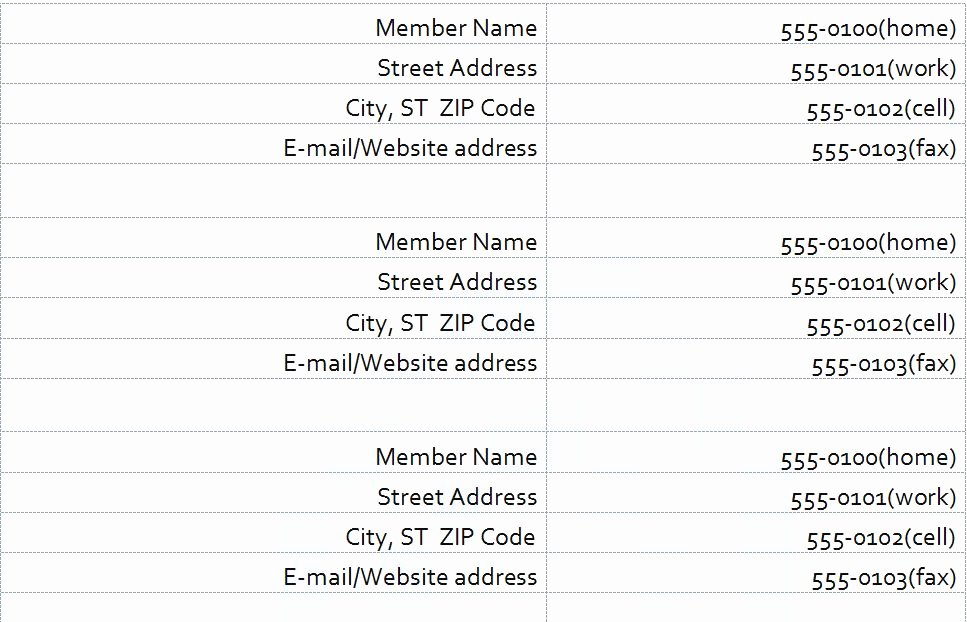The image size is (967, 622).
Task: Click 555-0100(home) in the first contact block
Action: pos(868,29)
